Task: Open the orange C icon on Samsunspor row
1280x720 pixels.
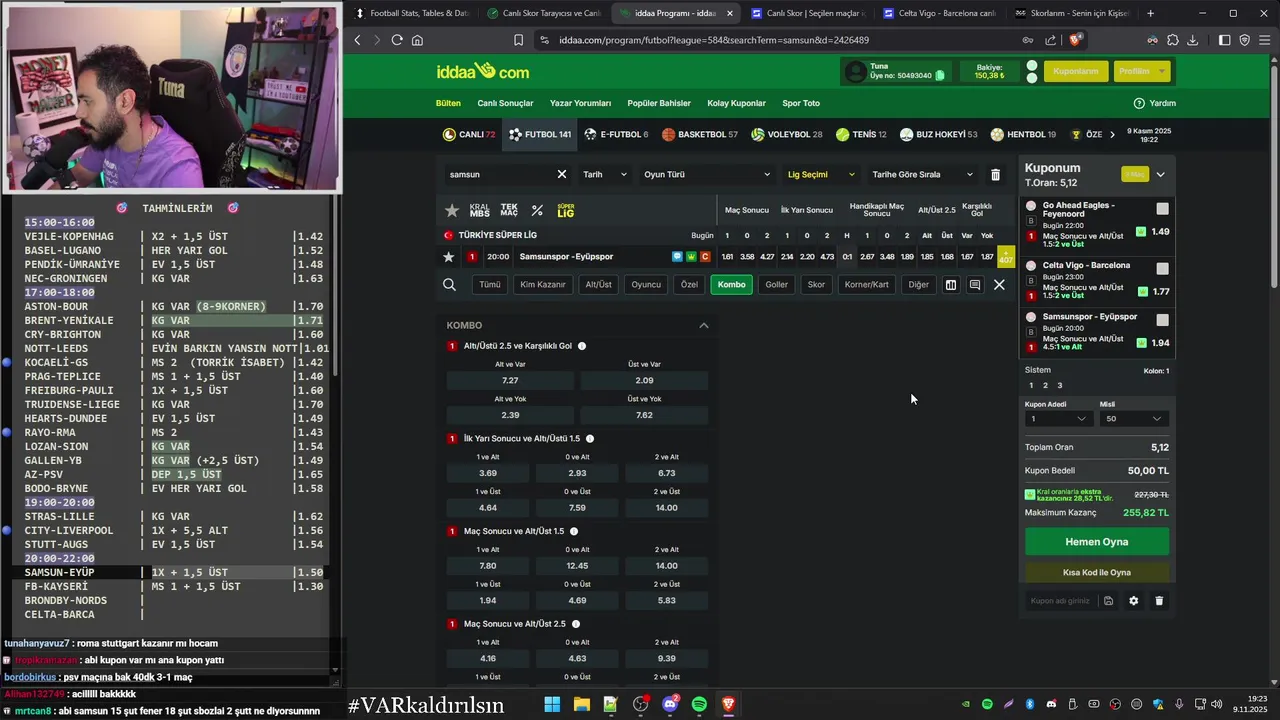Action: pos(705,257)
